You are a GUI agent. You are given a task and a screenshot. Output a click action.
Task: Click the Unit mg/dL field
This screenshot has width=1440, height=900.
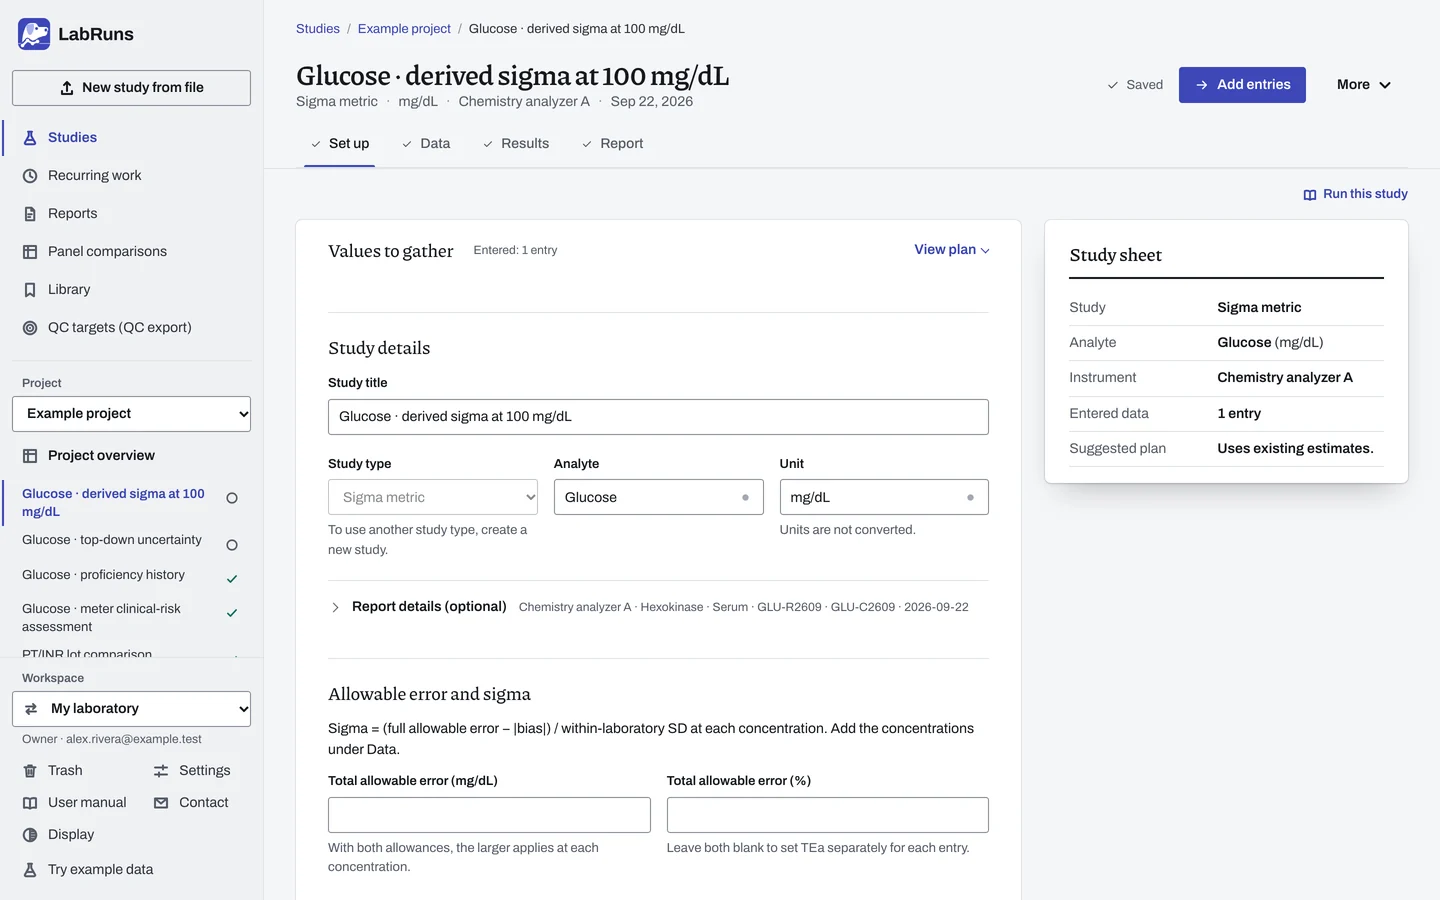tap(884, 497)
